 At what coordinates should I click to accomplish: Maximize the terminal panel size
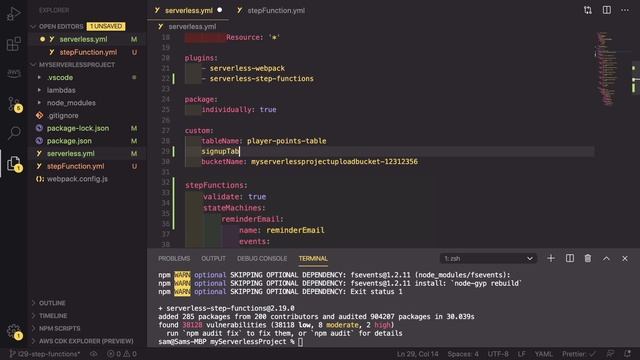[x=606, y=258]
